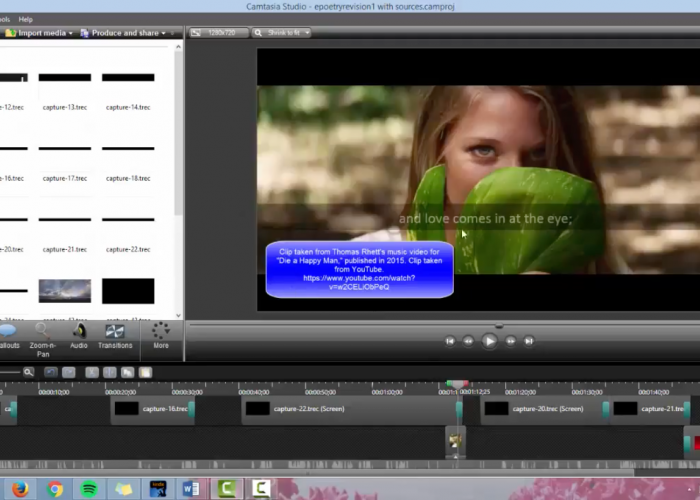Open Firefox from the taskbar
The height and width of the screenshot is (500, 700).
tap(20, 489)
